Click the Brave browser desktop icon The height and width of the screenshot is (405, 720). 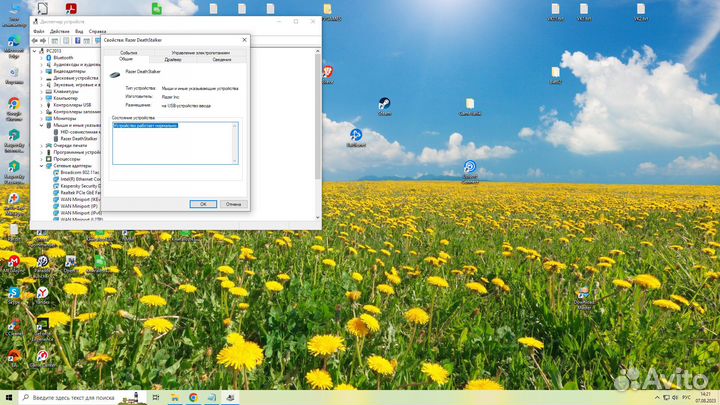pos(327,72)
